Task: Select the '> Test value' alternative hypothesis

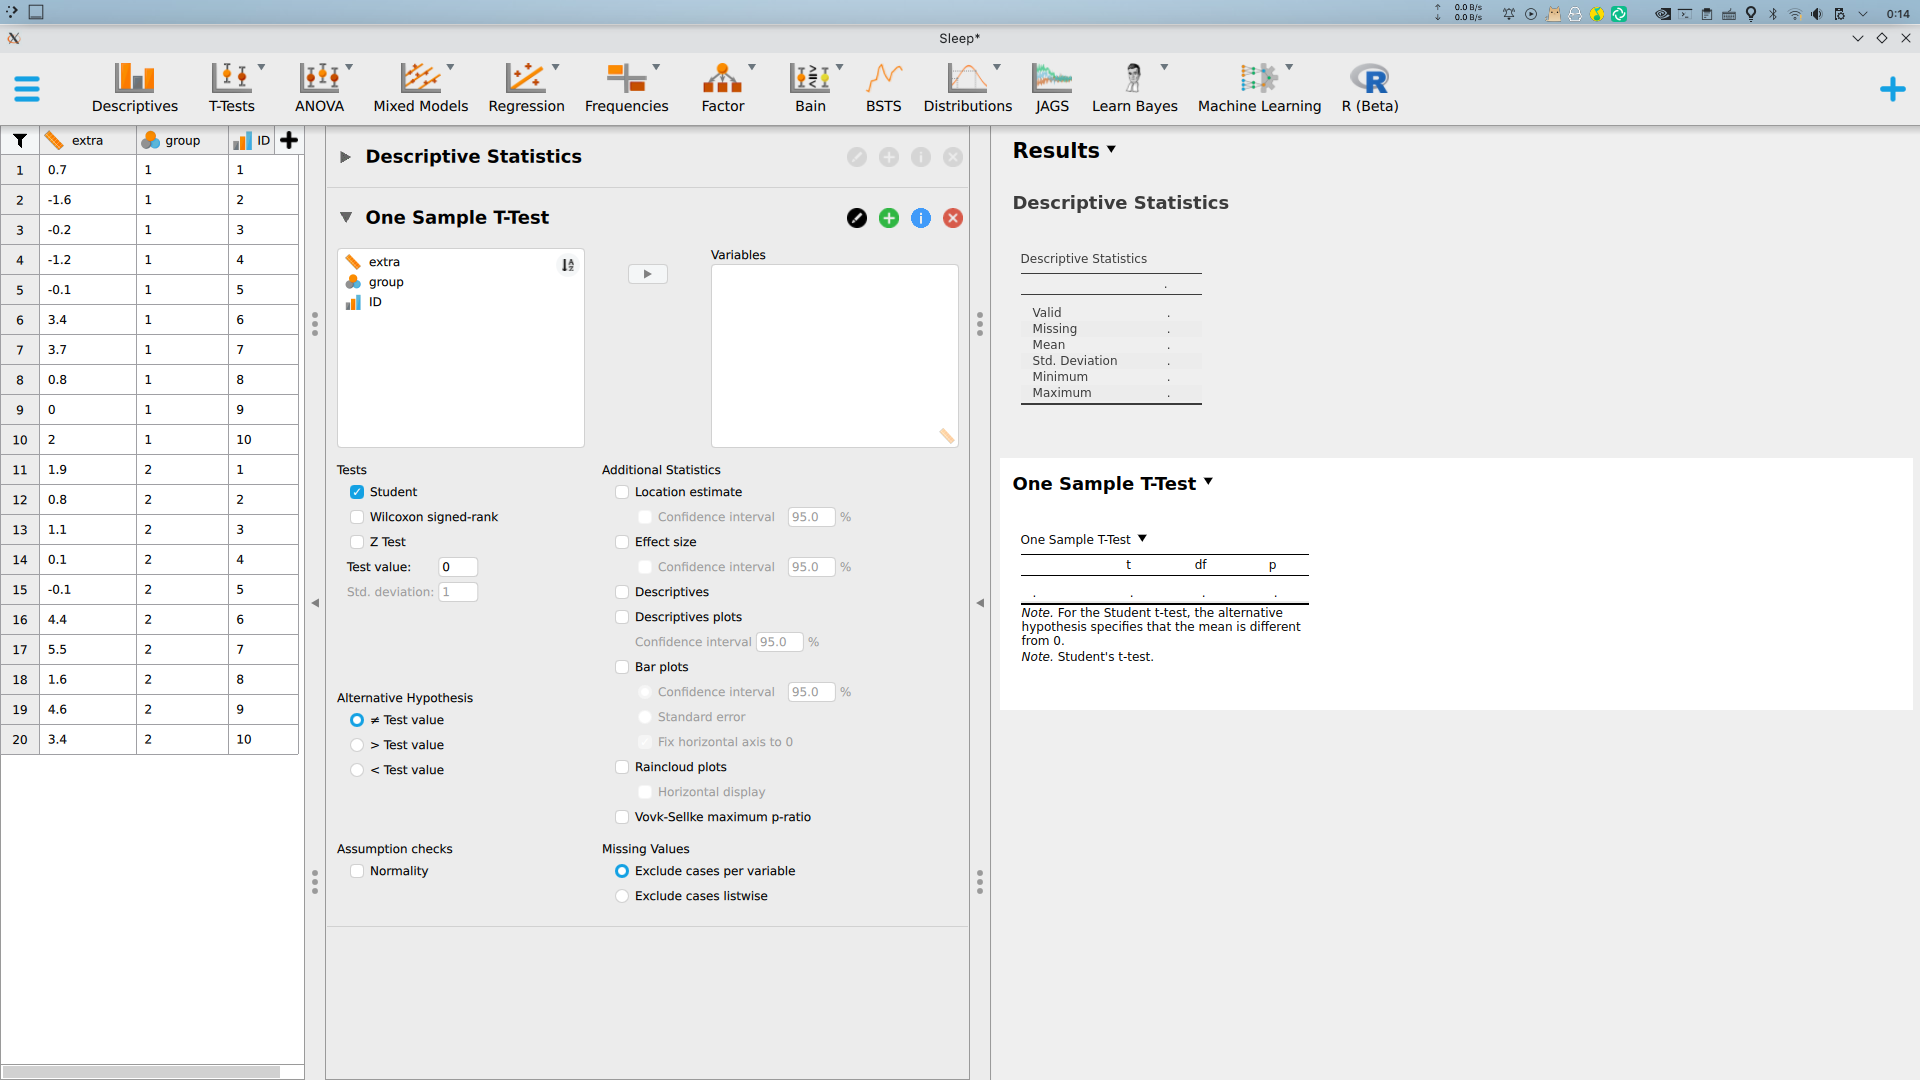Action: tap(357, 745)
